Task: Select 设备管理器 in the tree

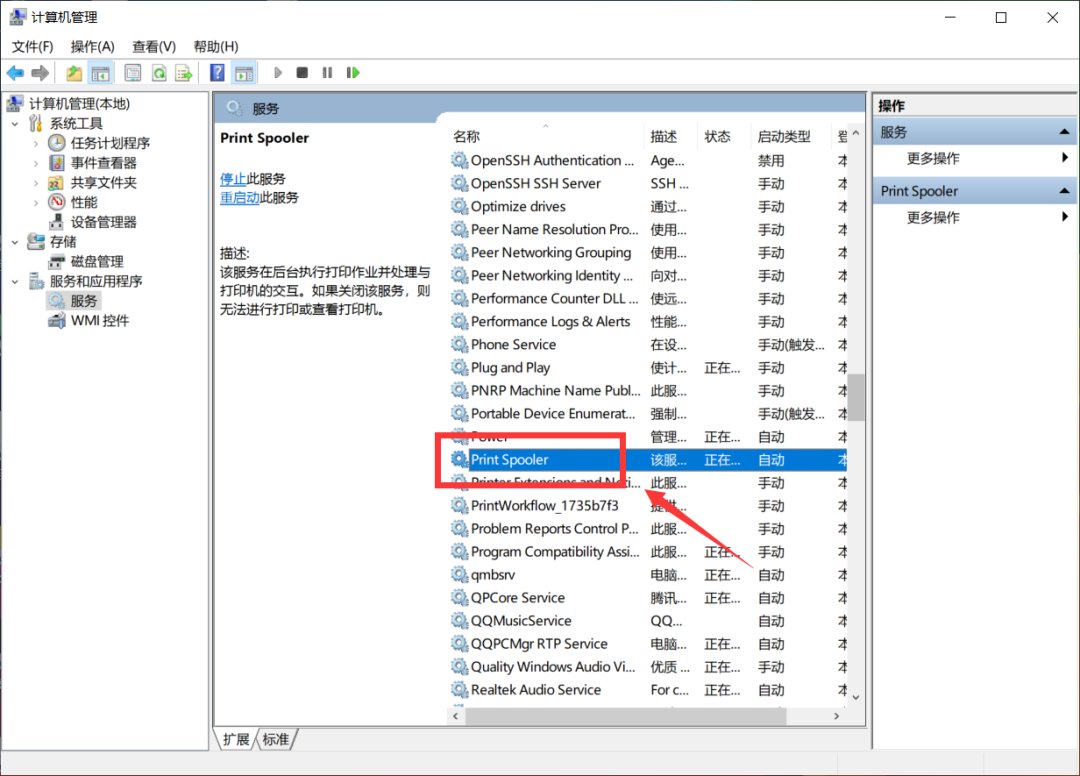Action: (103, 222)
